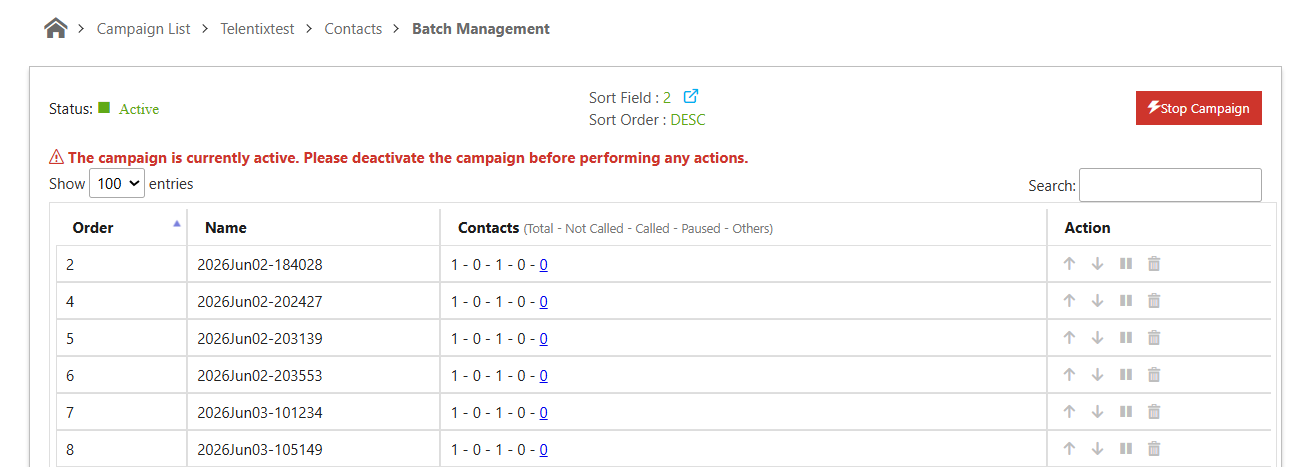
Task: Open Others count link for 2026Jun02-184028
Action: [x=544, y=265]
